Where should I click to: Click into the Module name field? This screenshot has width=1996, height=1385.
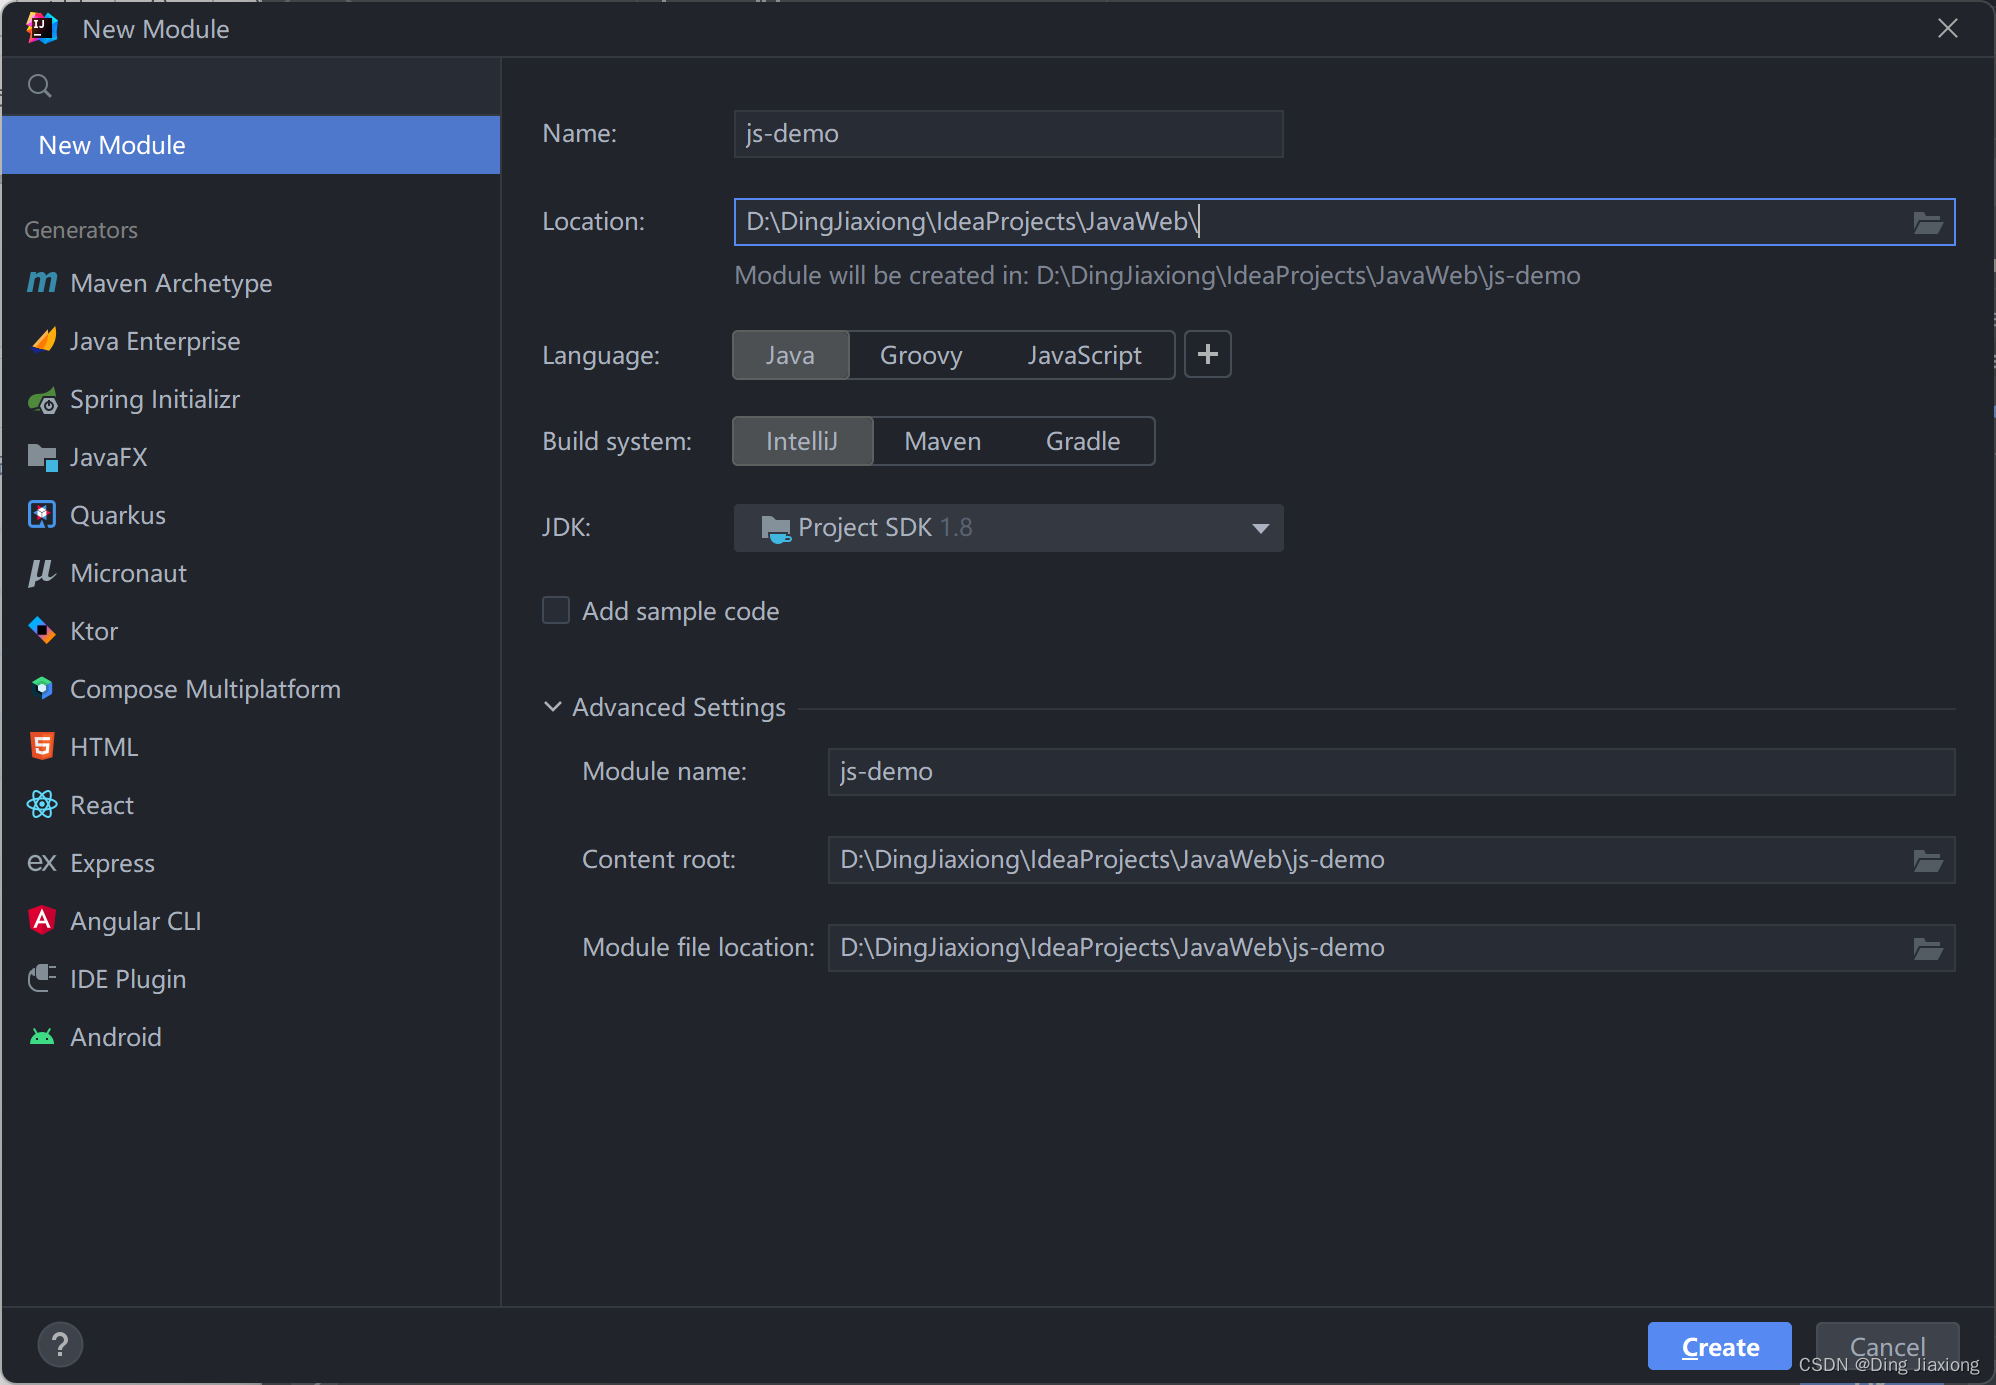tap(1390, 772)
